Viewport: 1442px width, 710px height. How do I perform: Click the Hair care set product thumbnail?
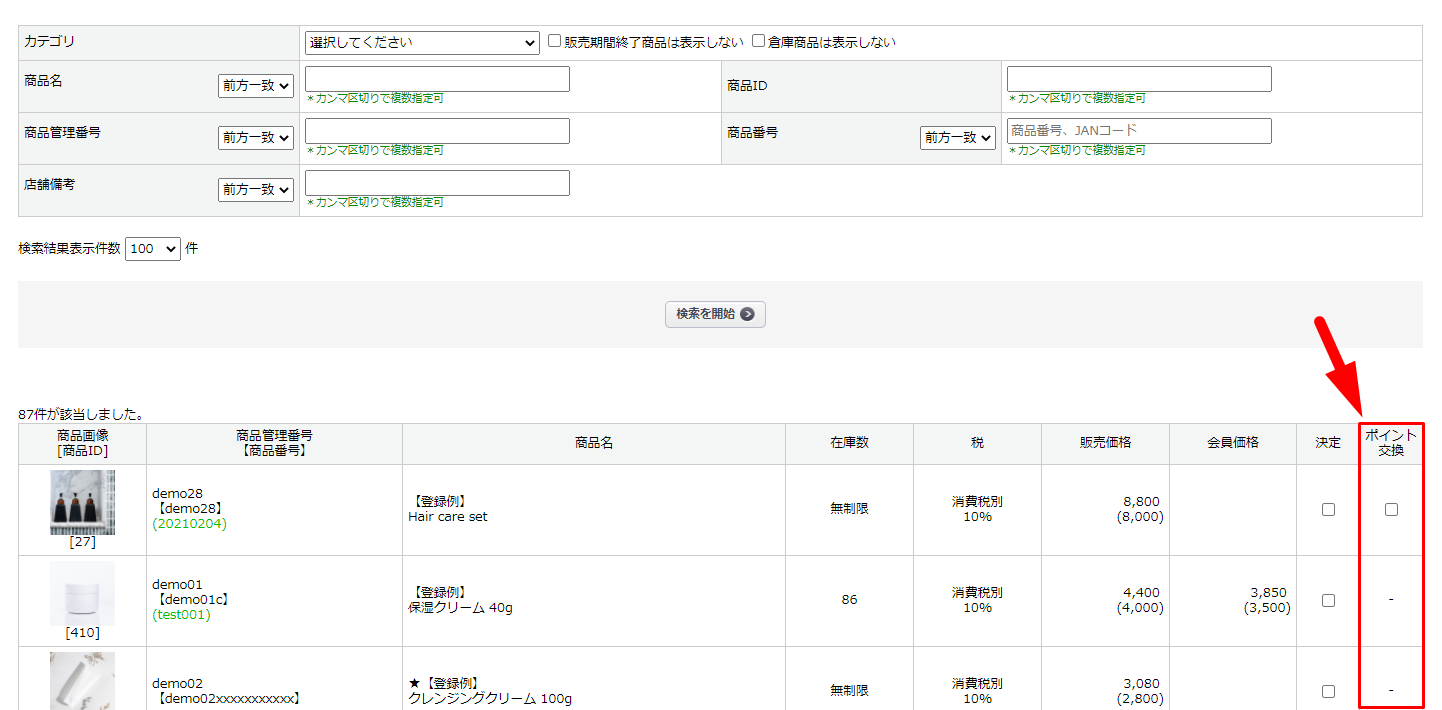[x=82, y=502]
